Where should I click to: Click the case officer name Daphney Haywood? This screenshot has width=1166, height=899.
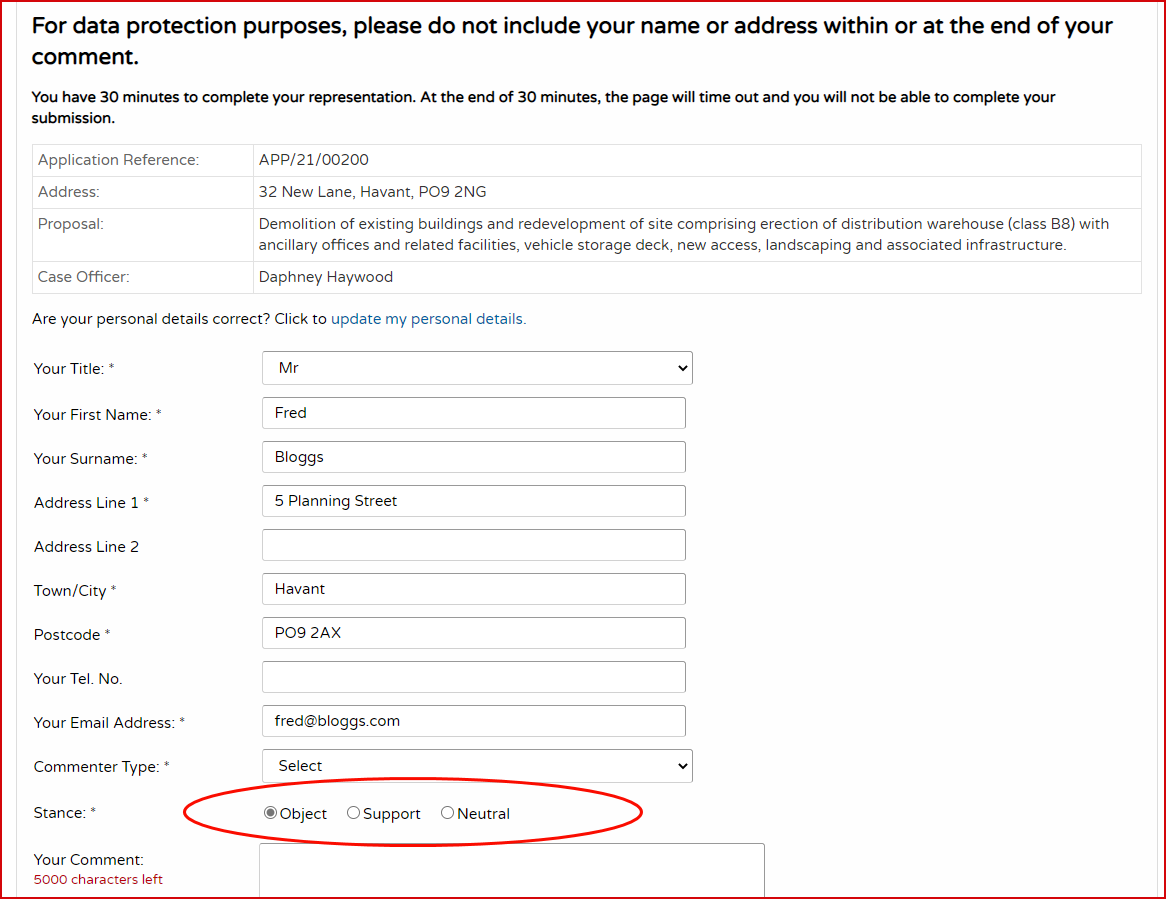[325, 277]
